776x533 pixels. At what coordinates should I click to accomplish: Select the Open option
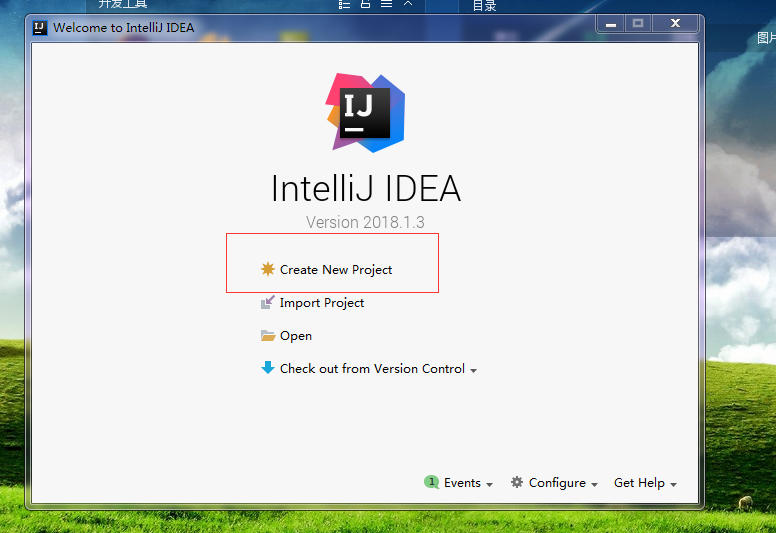[296, 336]
